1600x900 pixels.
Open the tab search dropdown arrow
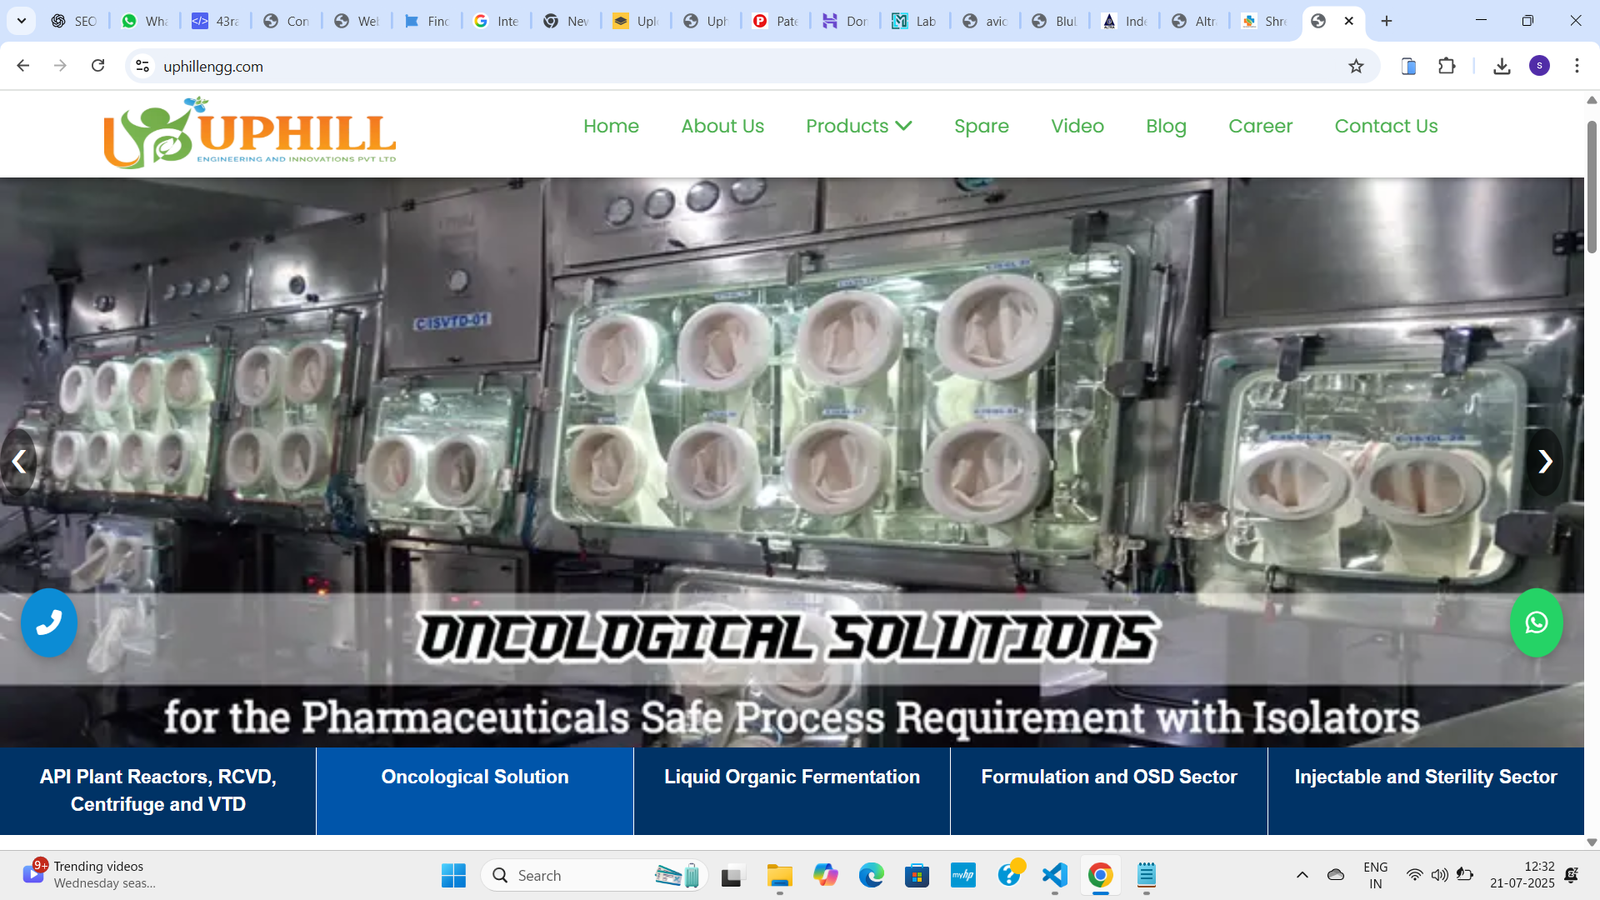tap(21, 21)
